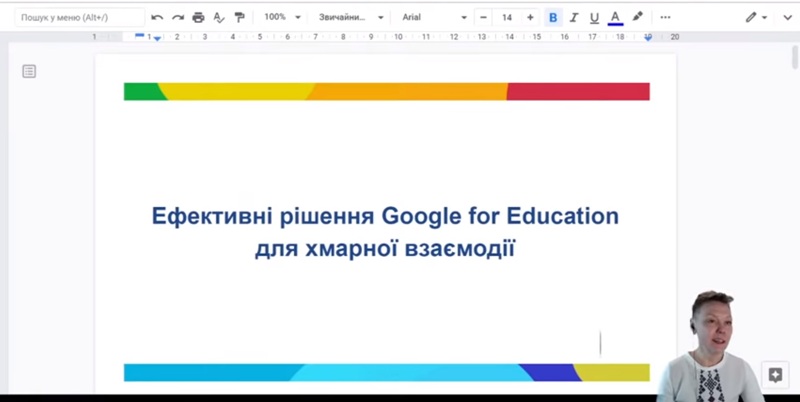Decrease font size with minus button
The width and height of the screenshot is (800, 402).
click(483, 17)
